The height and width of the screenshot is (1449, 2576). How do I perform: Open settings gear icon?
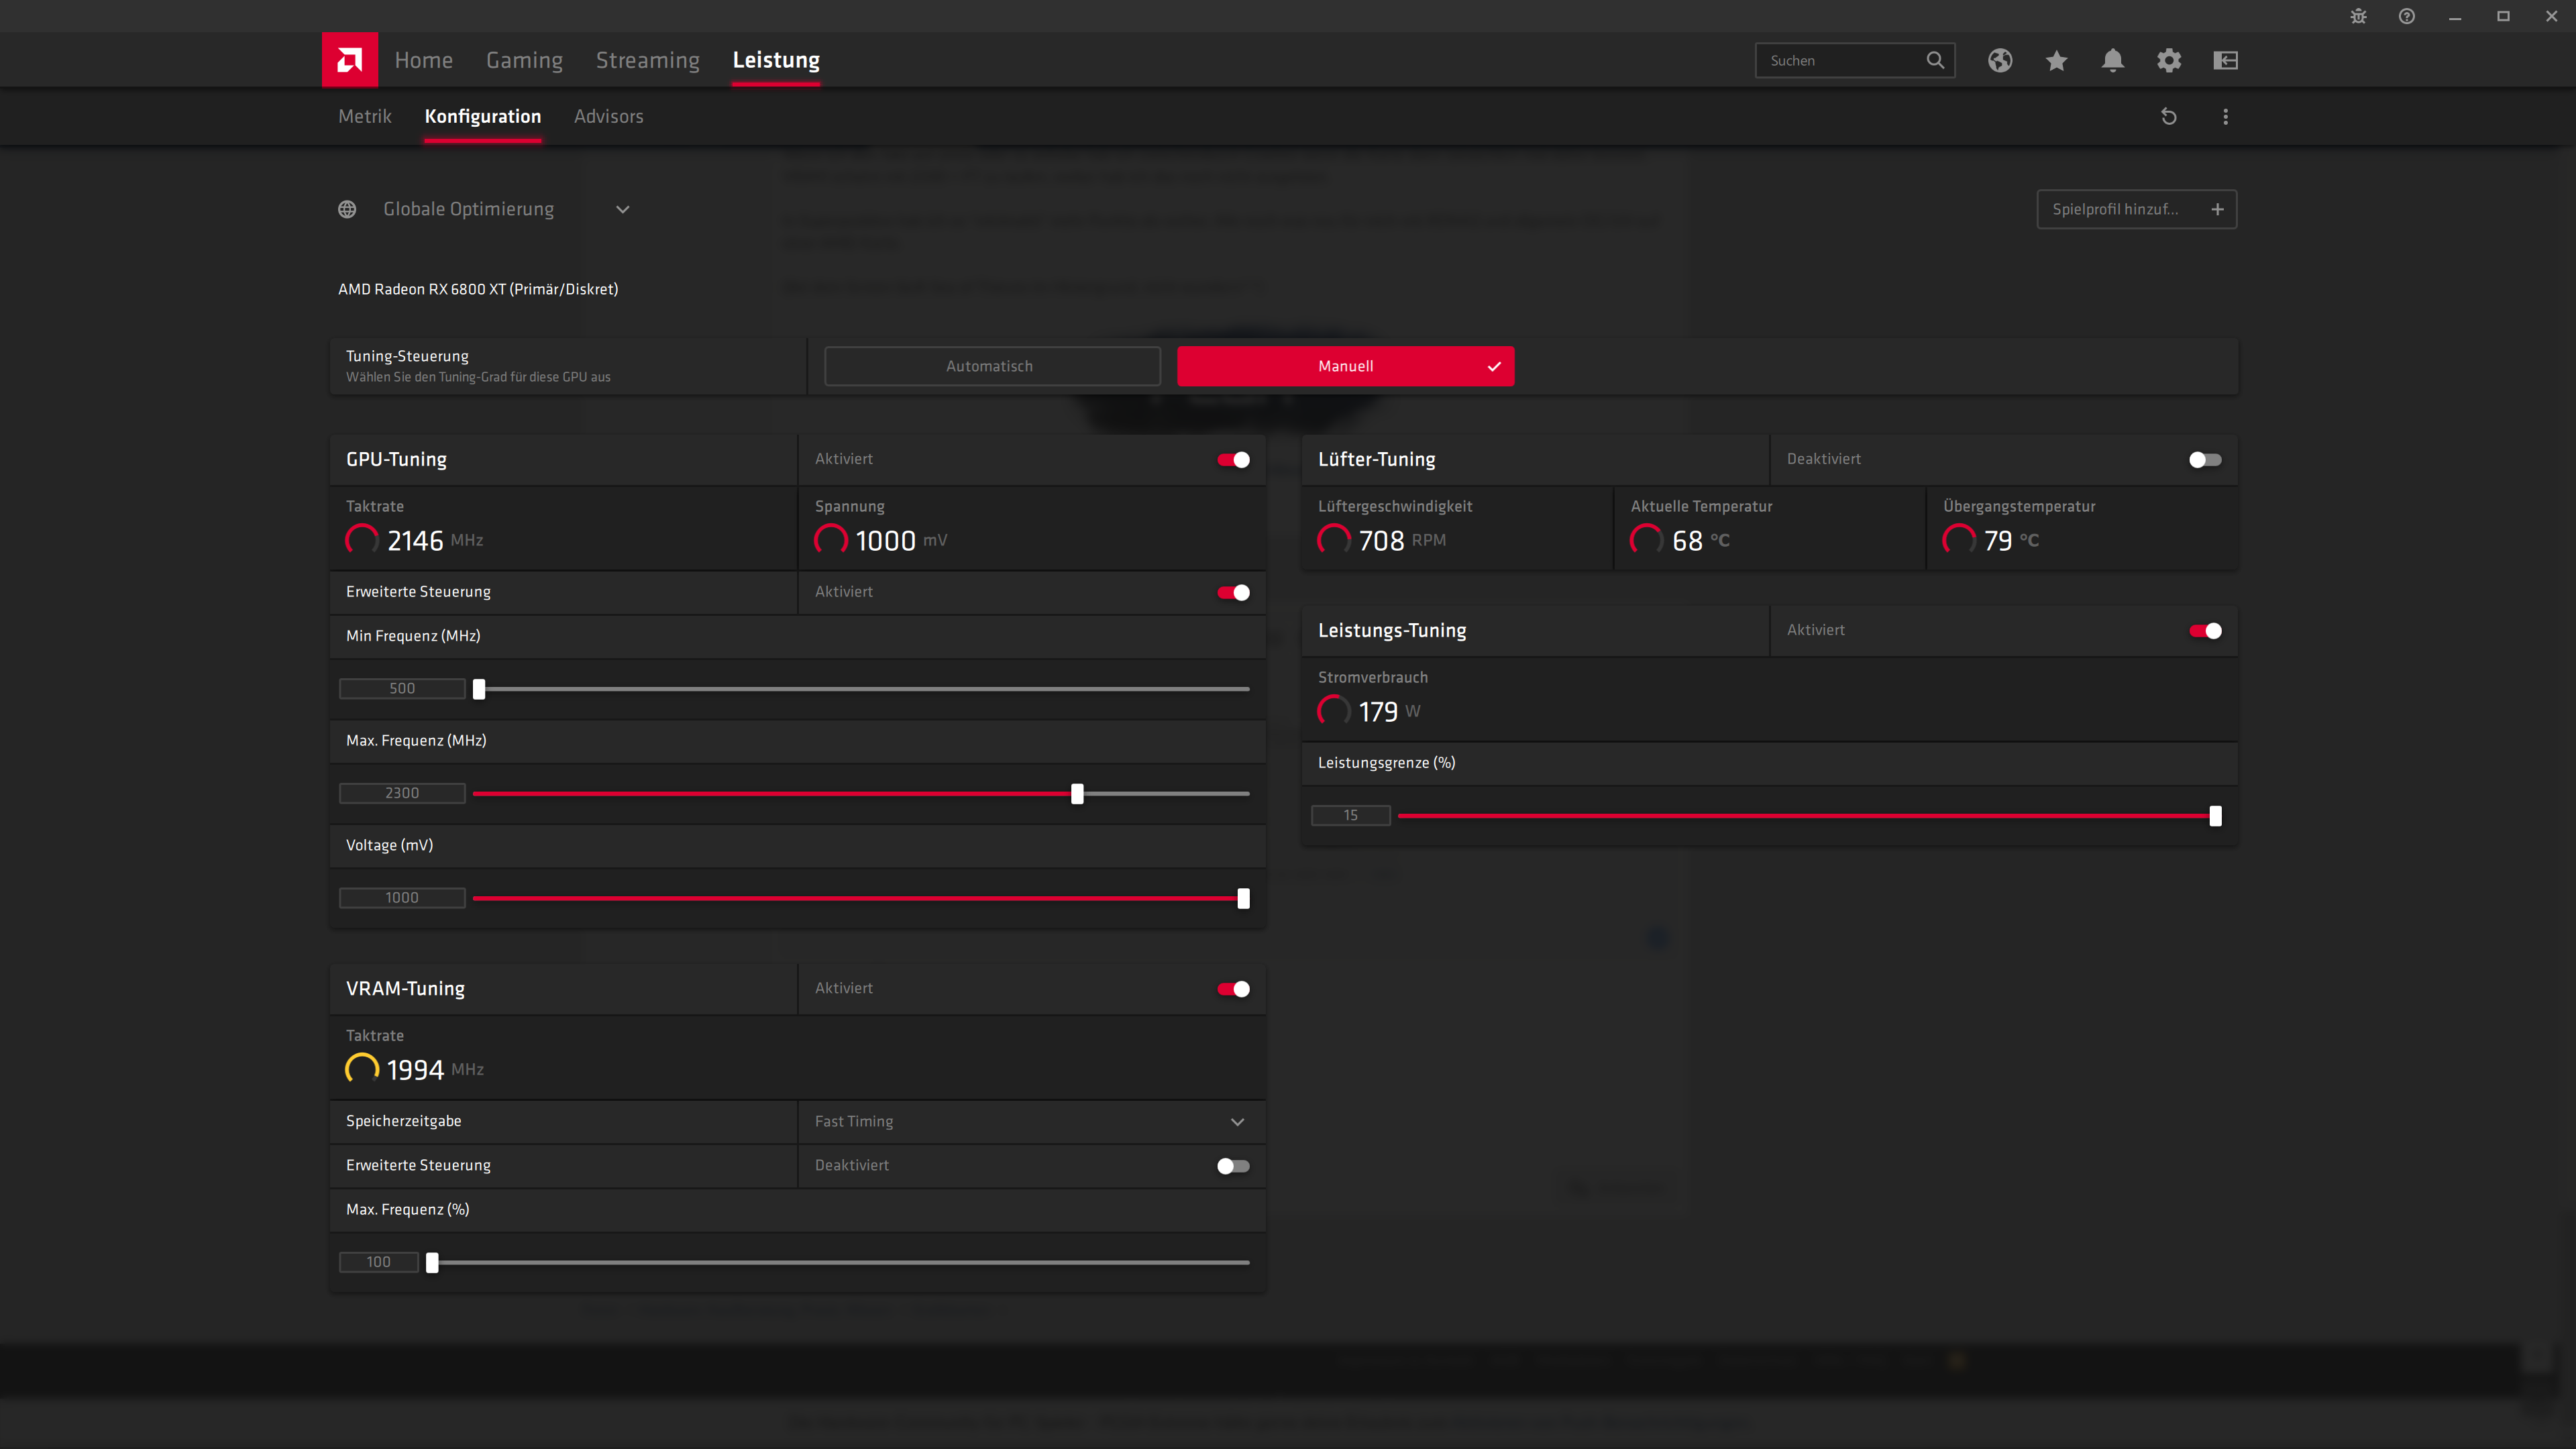tap(2168, 60)
